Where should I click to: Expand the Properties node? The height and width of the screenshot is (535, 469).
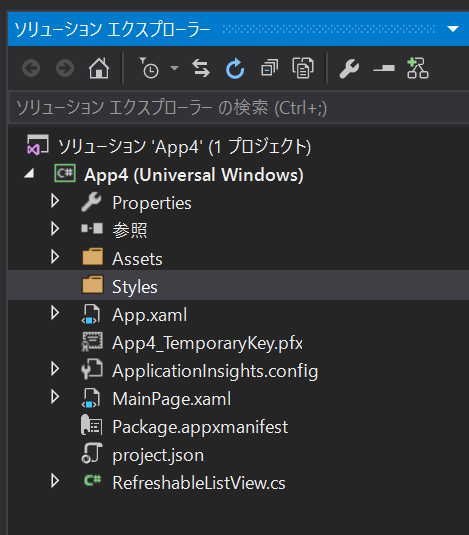click(55, 201)
